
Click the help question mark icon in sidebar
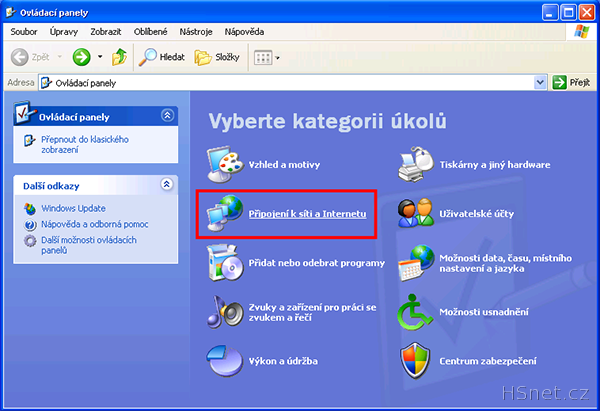(x=30, y=225)
